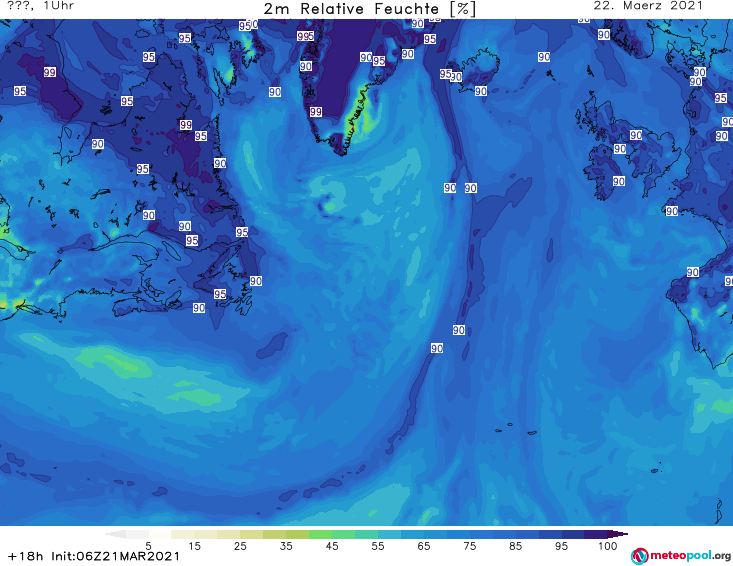Click the colorbar label '15'

(x=194, y=546)
